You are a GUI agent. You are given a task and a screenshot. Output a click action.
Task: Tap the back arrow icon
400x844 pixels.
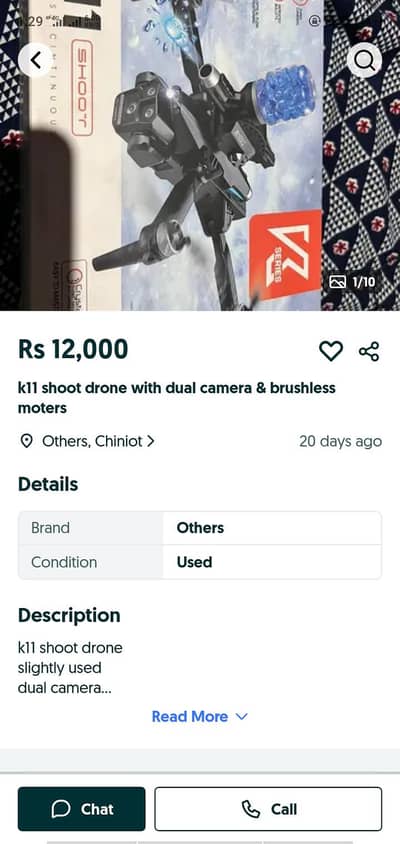(36, 60)
